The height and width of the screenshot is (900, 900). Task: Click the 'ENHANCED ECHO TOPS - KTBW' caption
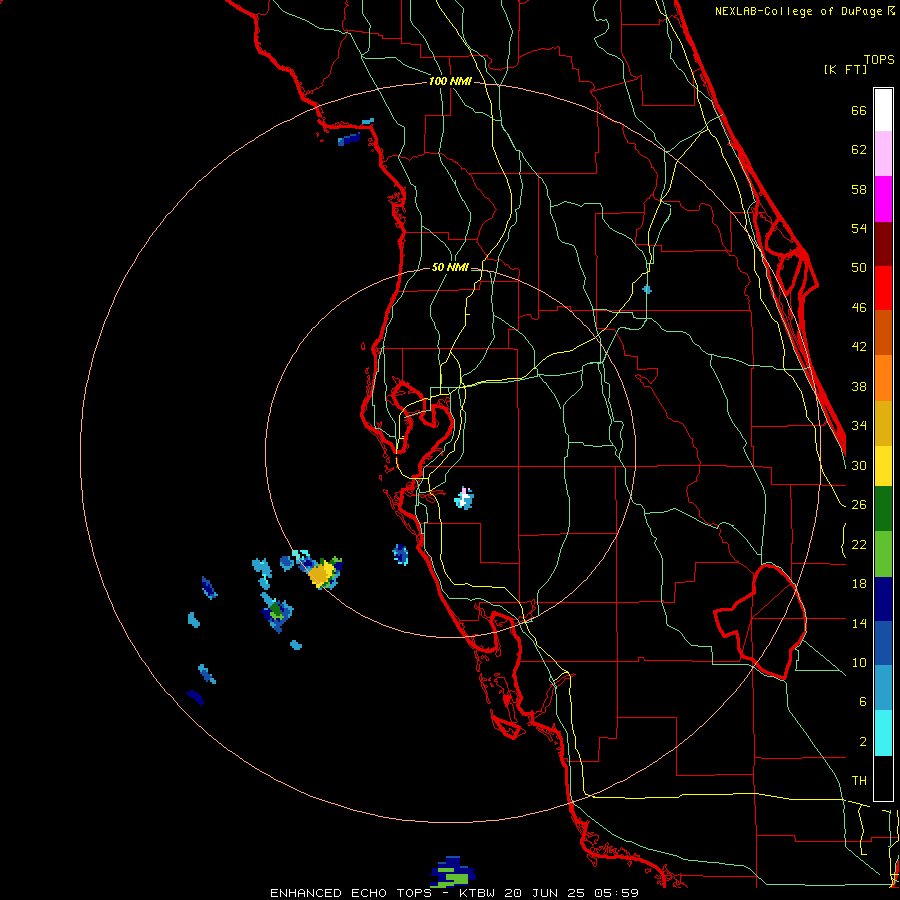coord(382,893)
